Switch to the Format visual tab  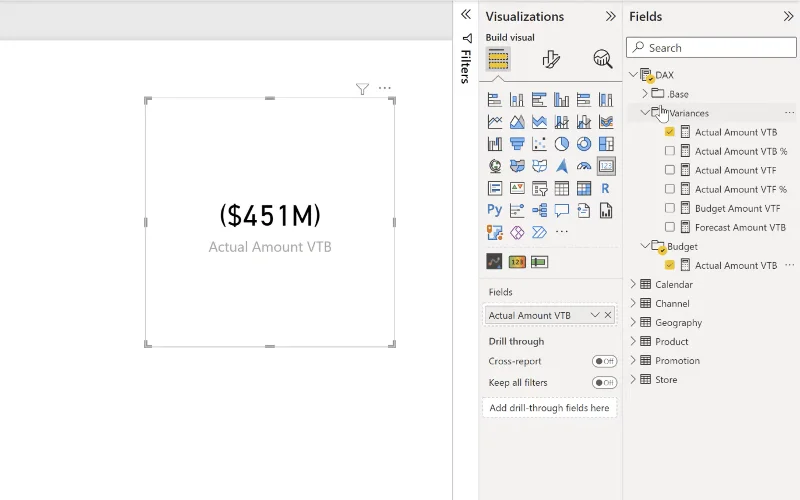tap(551, 59)
